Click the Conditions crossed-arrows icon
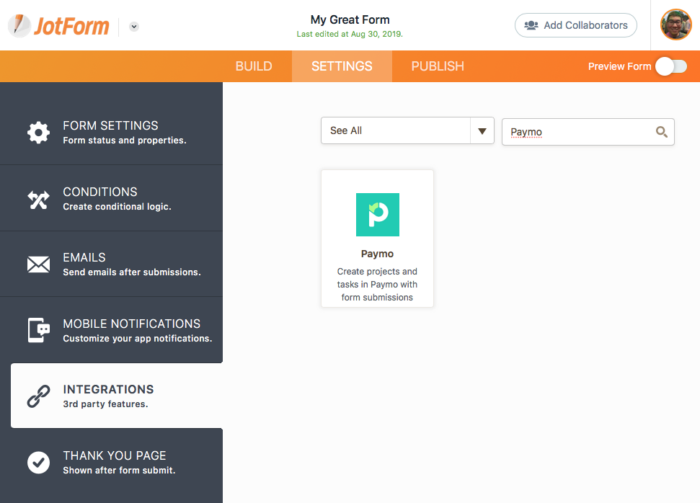This screenshot has width=700, height=503. coord(38,199)
